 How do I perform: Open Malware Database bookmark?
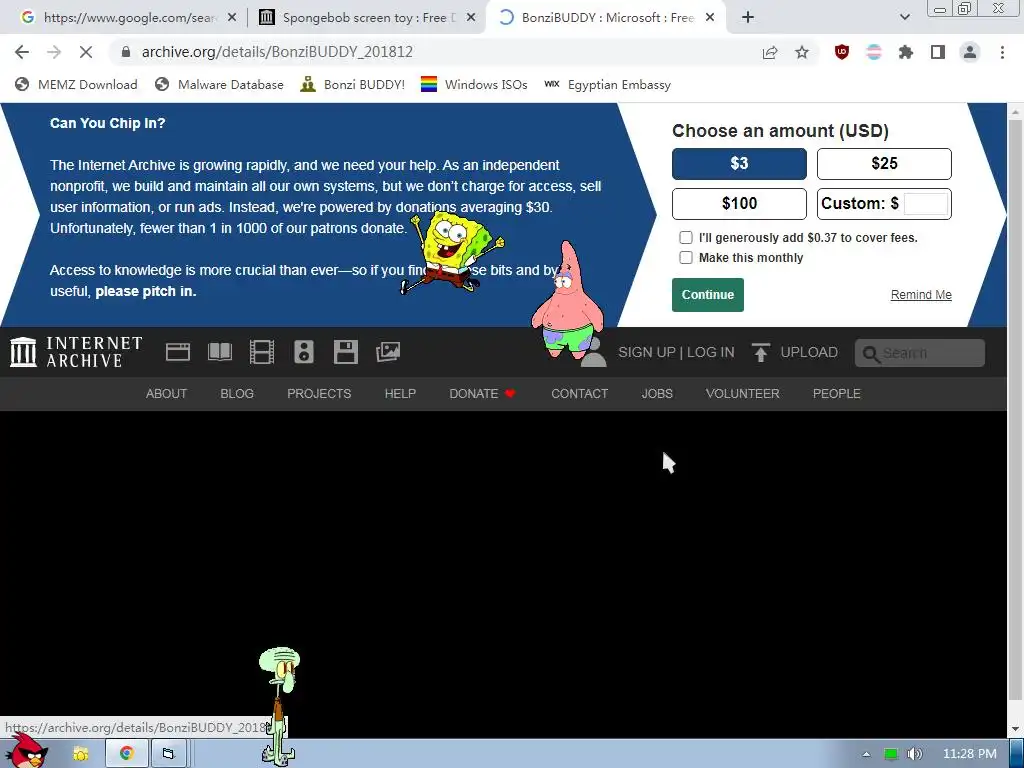pos(219,85)
